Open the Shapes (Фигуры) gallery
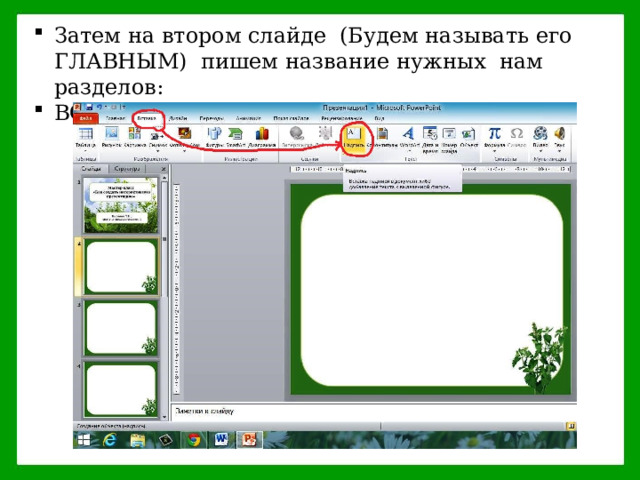 pyautogui.click(x=214, y=133)
